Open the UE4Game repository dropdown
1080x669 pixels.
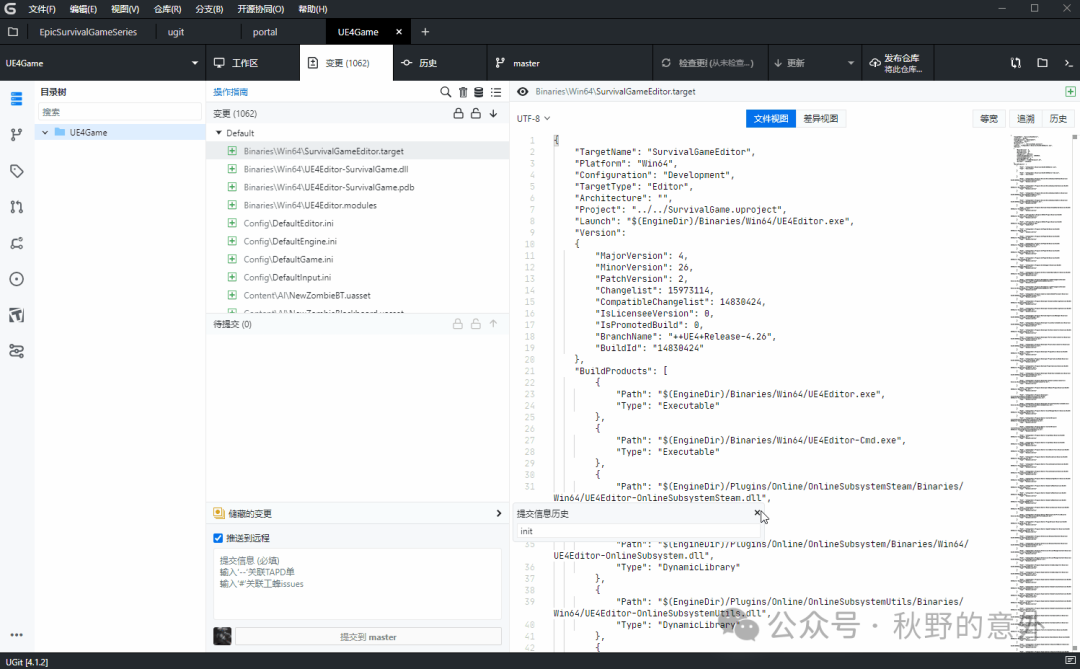(x=102, y=63)
